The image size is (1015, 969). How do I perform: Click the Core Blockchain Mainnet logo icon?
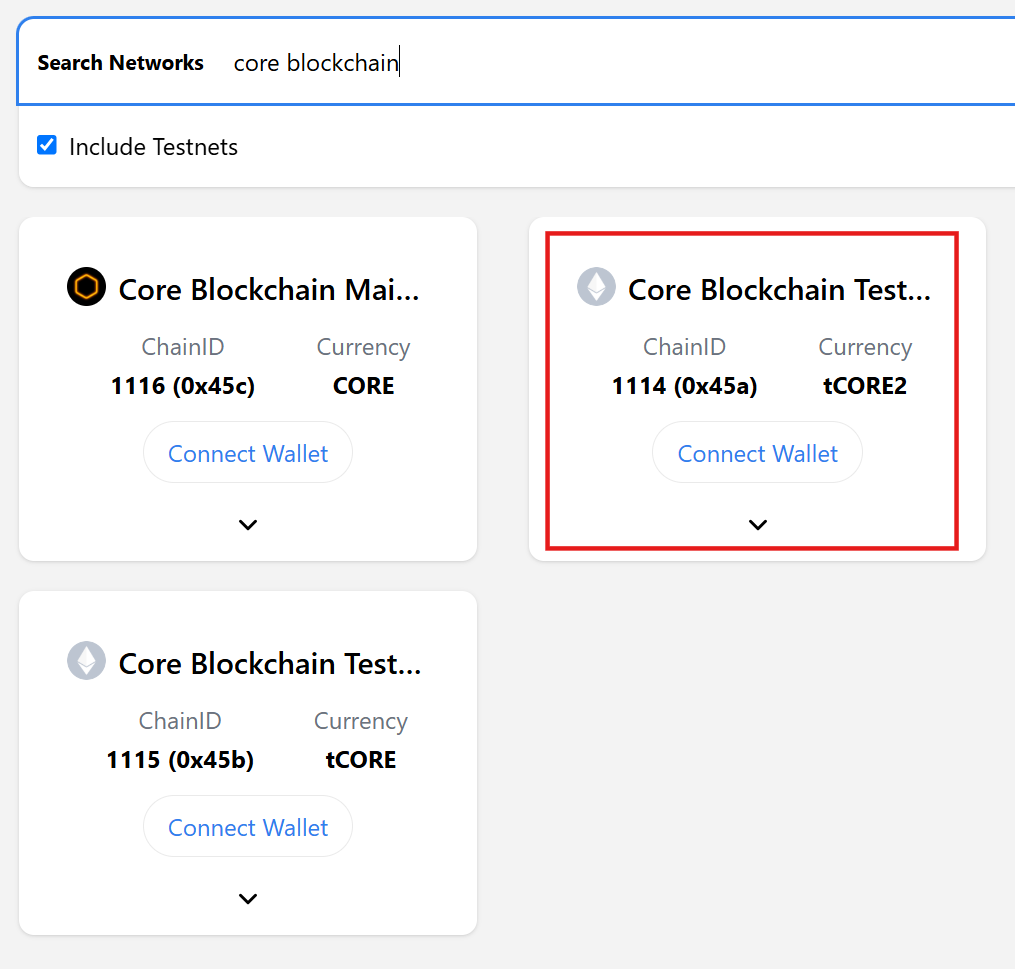point(86,286)
